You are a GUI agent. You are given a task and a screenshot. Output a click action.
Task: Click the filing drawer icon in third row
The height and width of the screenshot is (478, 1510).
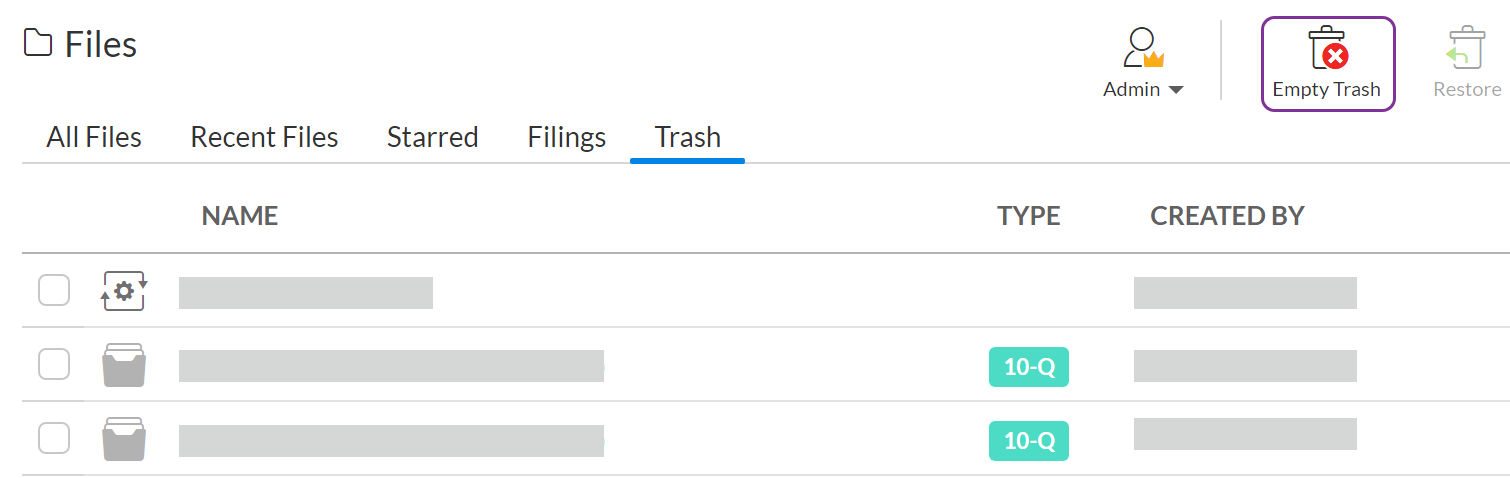click(x=124, y=439)
